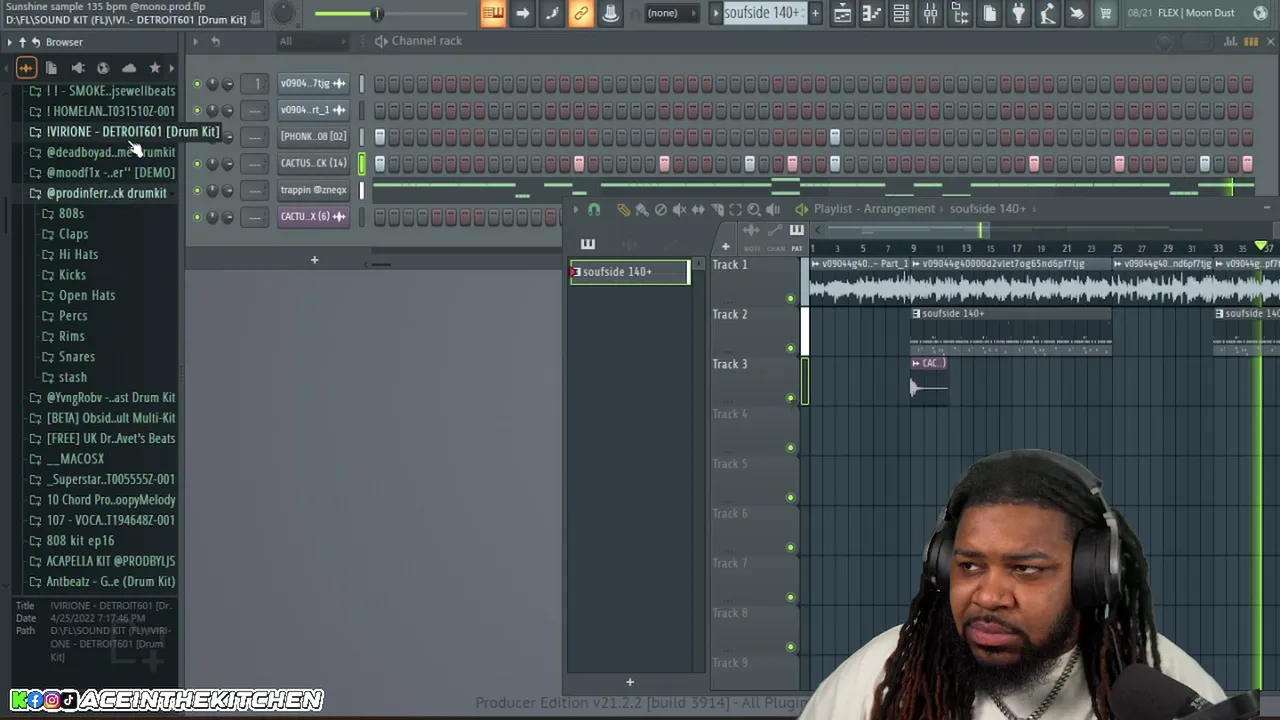The image size is (1280, 720).
Task: Open the shopping cart content library icon
Action: [1106, 13]
